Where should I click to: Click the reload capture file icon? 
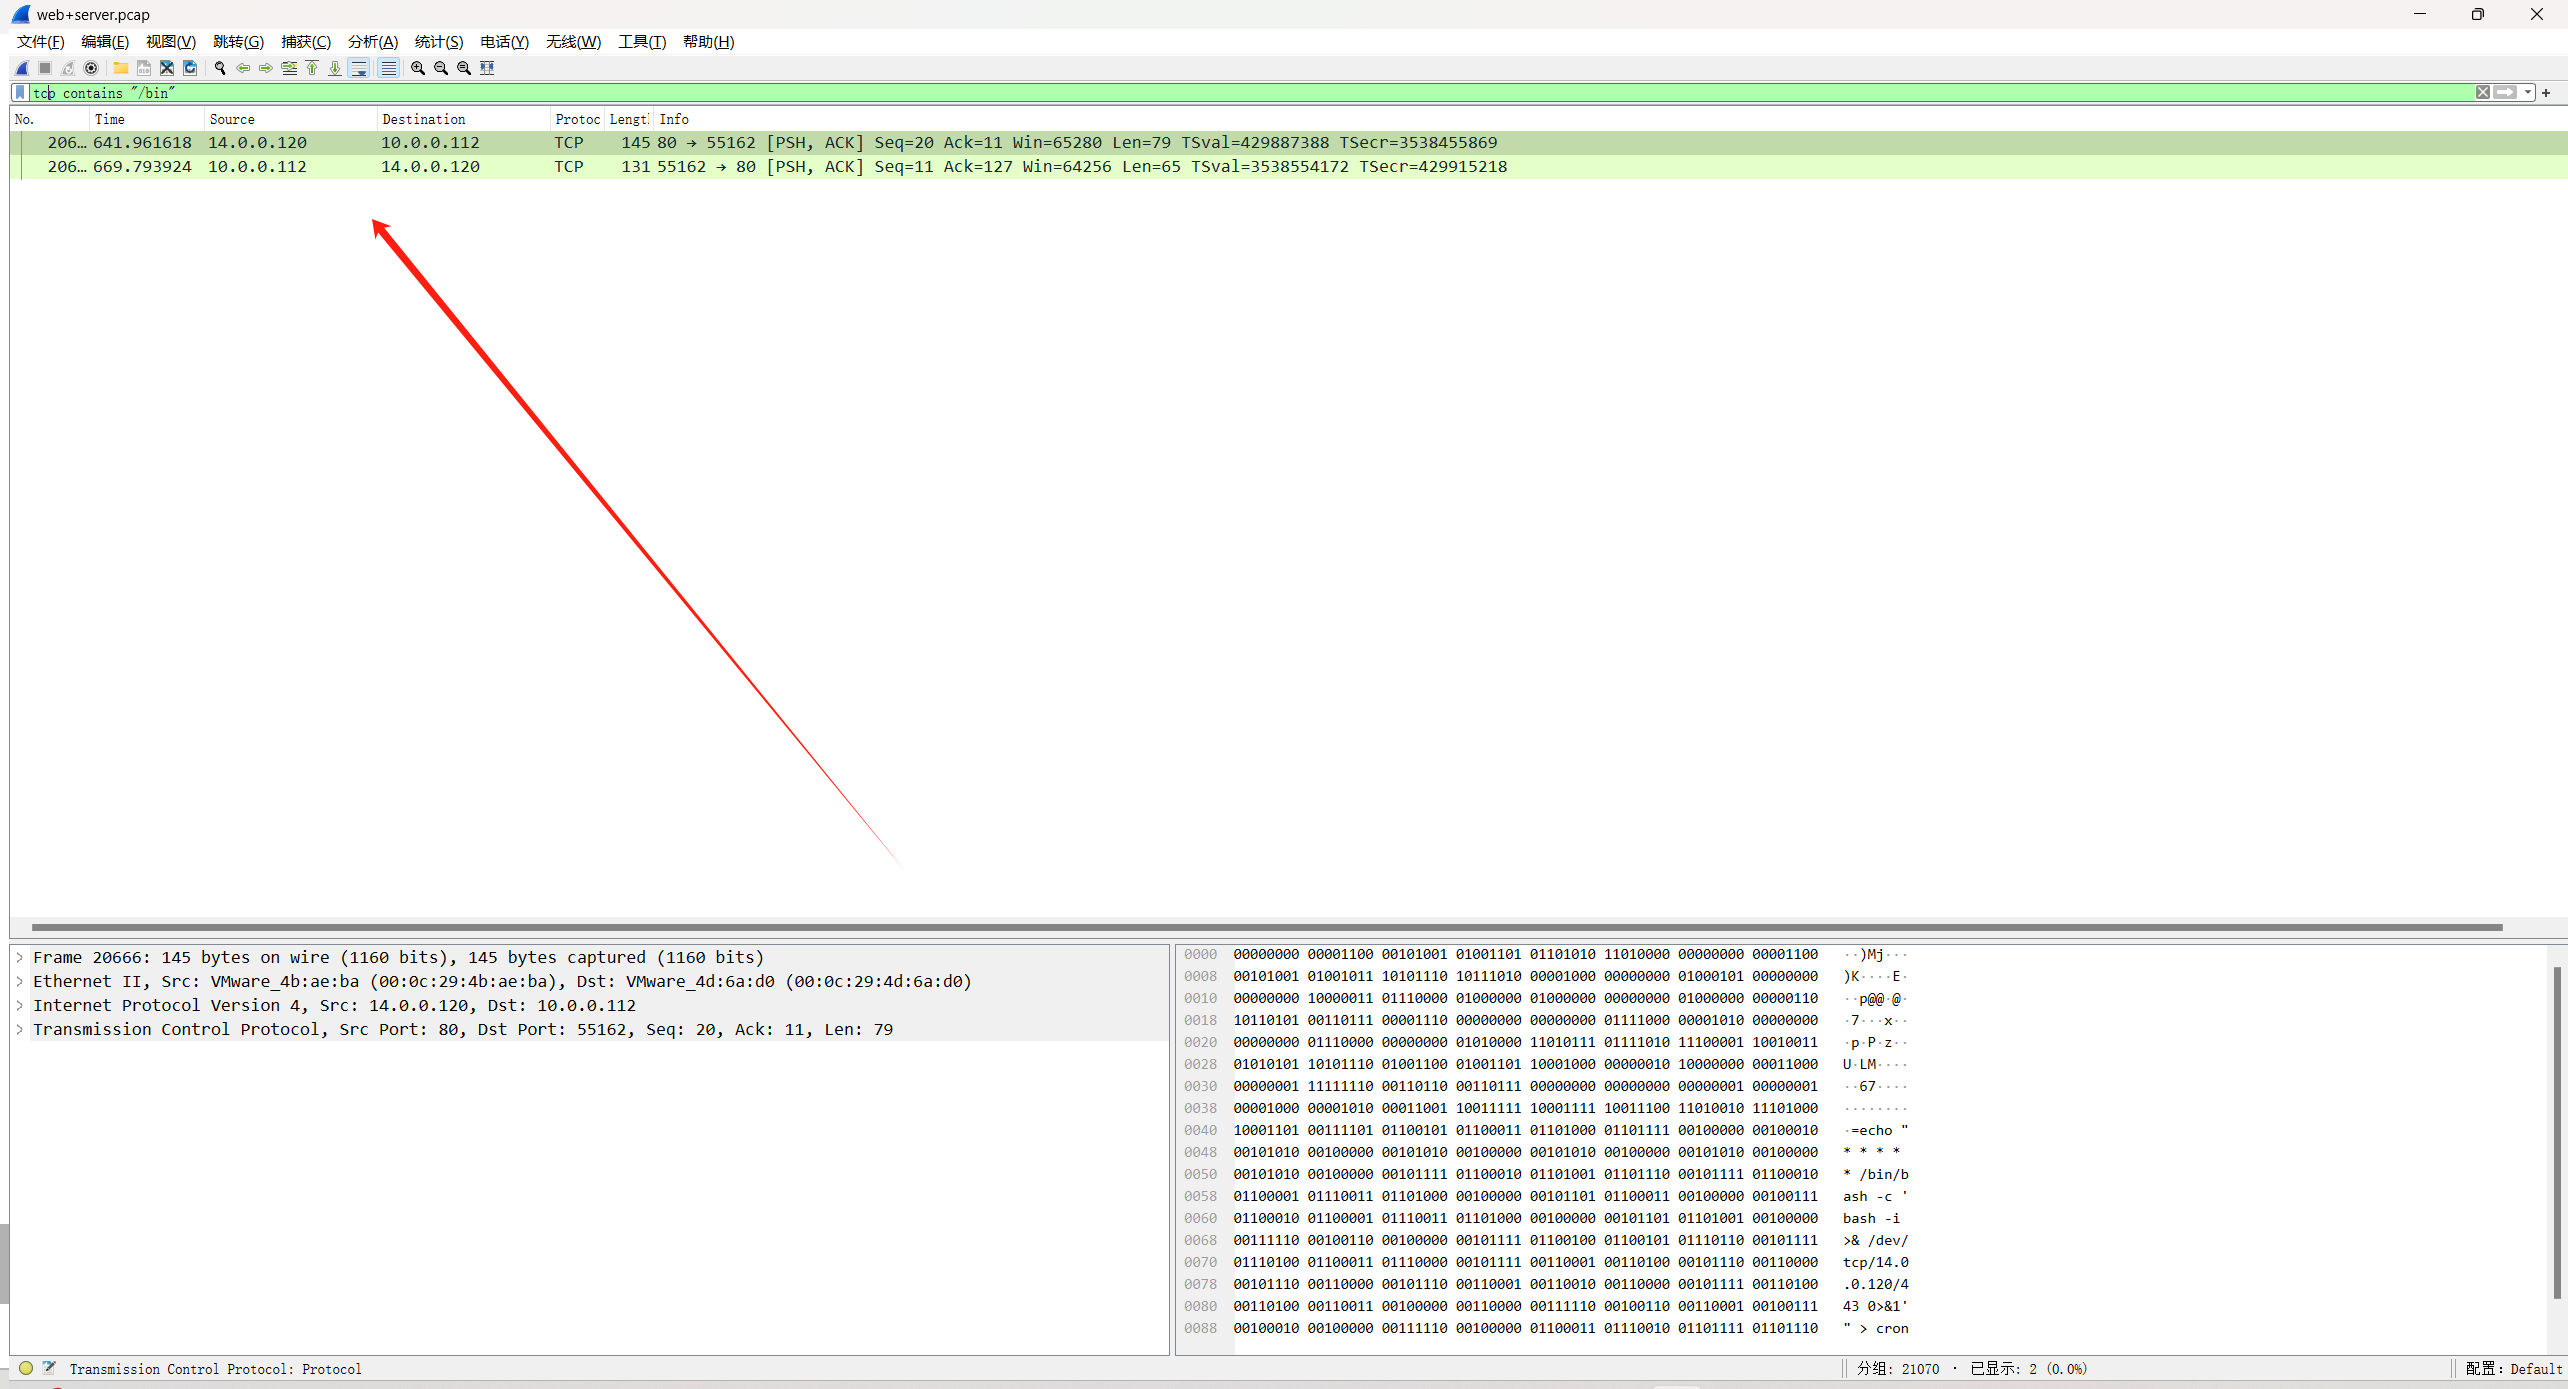coord(190,68)
